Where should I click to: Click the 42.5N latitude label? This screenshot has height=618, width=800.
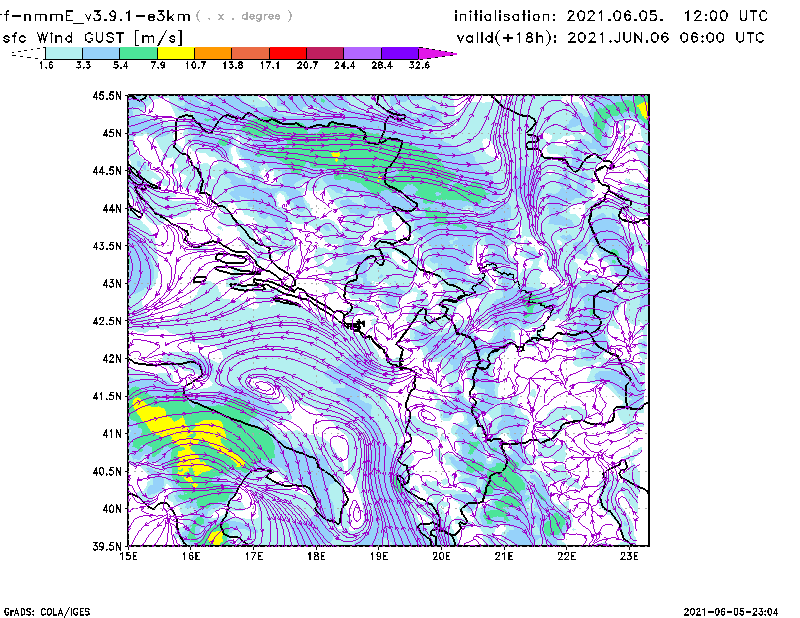pos(108,321)
